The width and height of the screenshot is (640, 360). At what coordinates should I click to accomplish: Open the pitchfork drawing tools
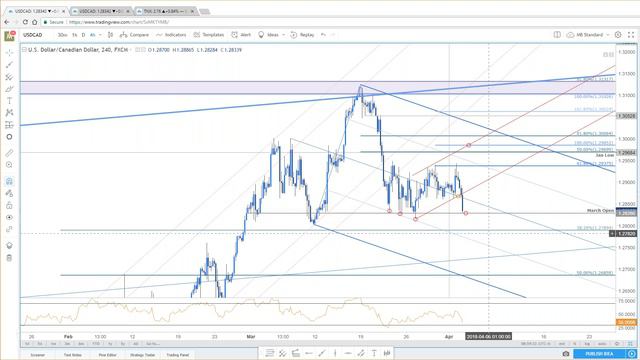click(x=9, y=77)
